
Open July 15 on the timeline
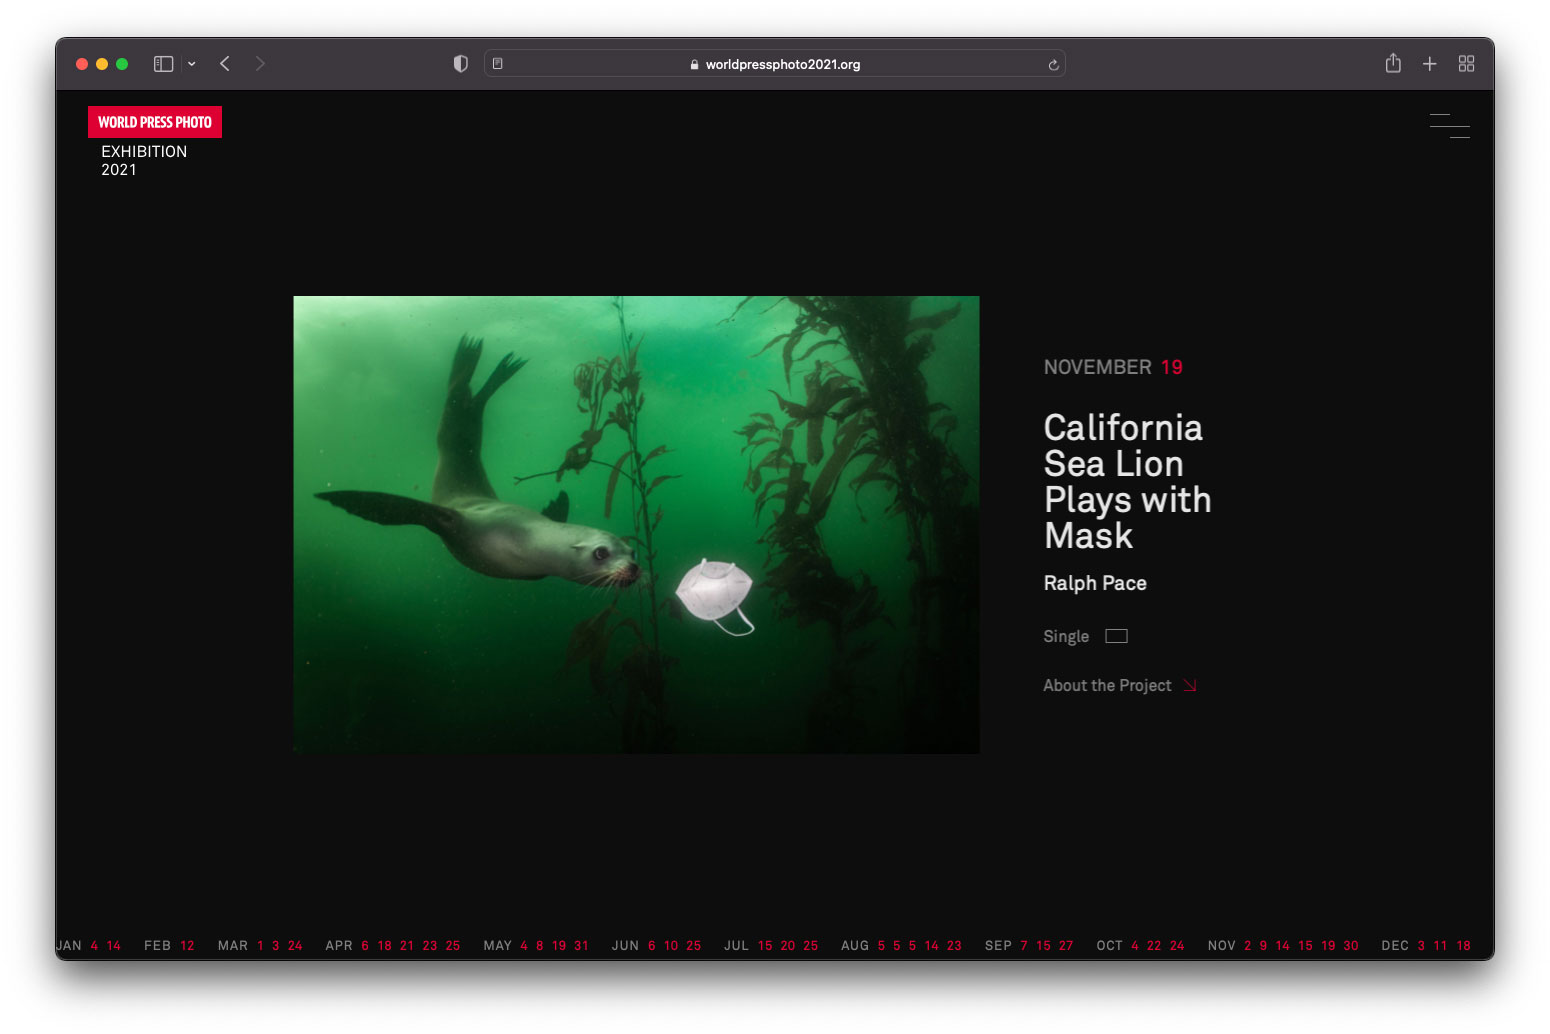pyautogui.click(x=765, y=945)
